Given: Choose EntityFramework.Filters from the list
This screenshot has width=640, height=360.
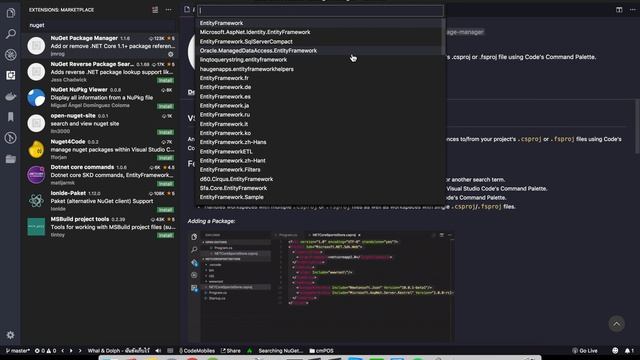Looking at the screenshot, I should click(x=319, y=170).
